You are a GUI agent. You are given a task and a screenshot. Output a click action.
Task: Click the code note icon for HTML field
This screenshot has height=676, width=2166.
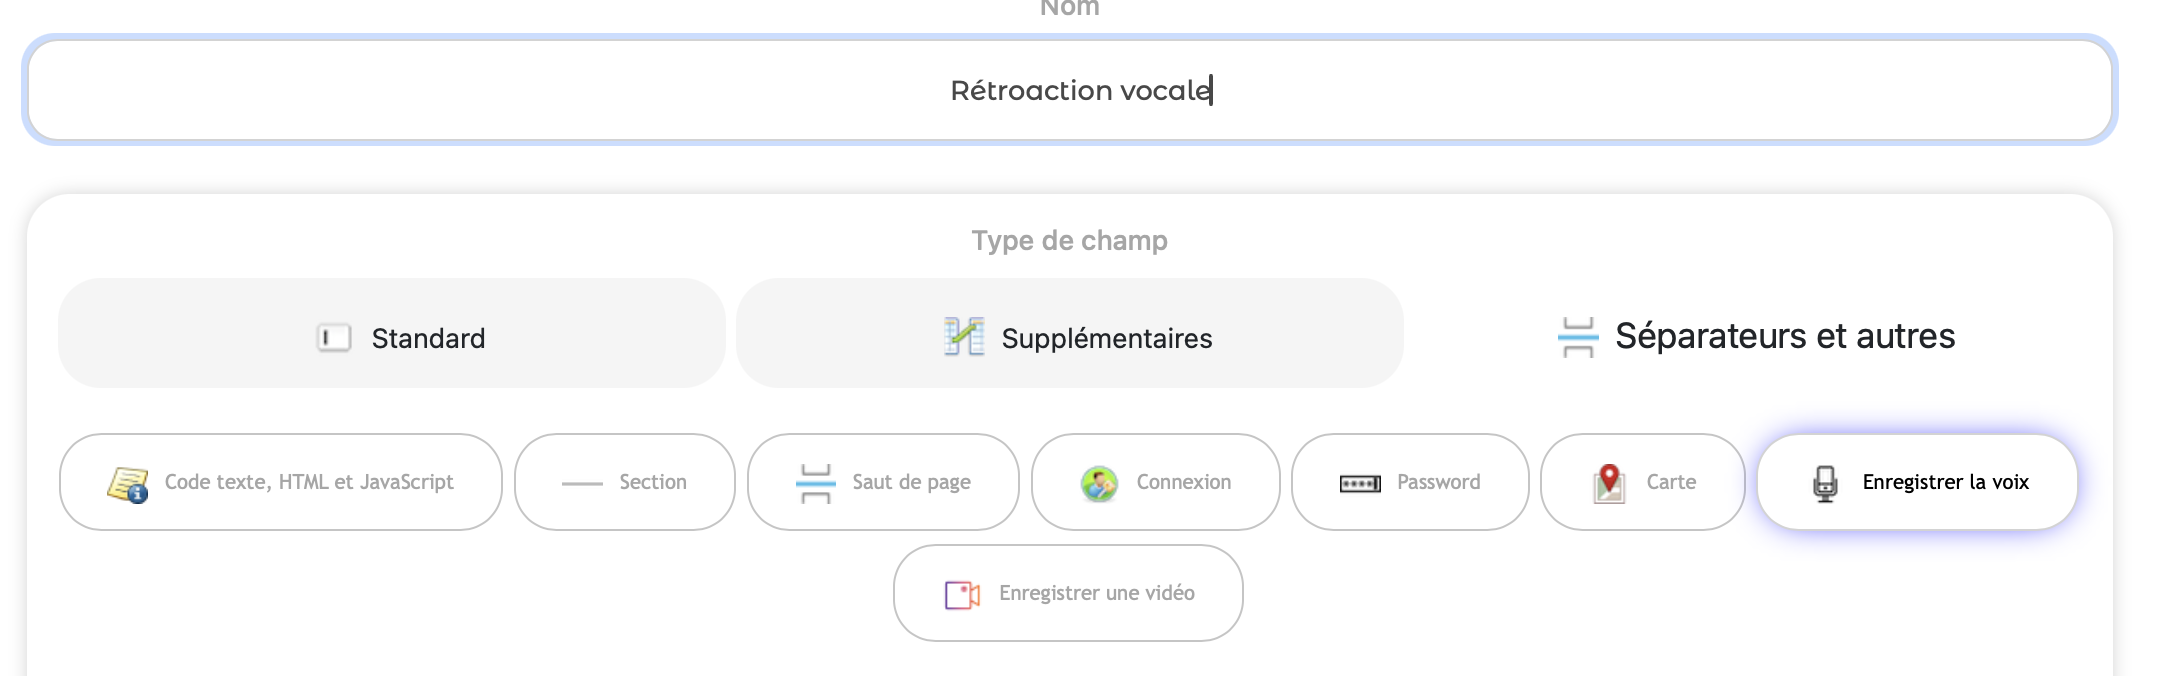point(128,484)
